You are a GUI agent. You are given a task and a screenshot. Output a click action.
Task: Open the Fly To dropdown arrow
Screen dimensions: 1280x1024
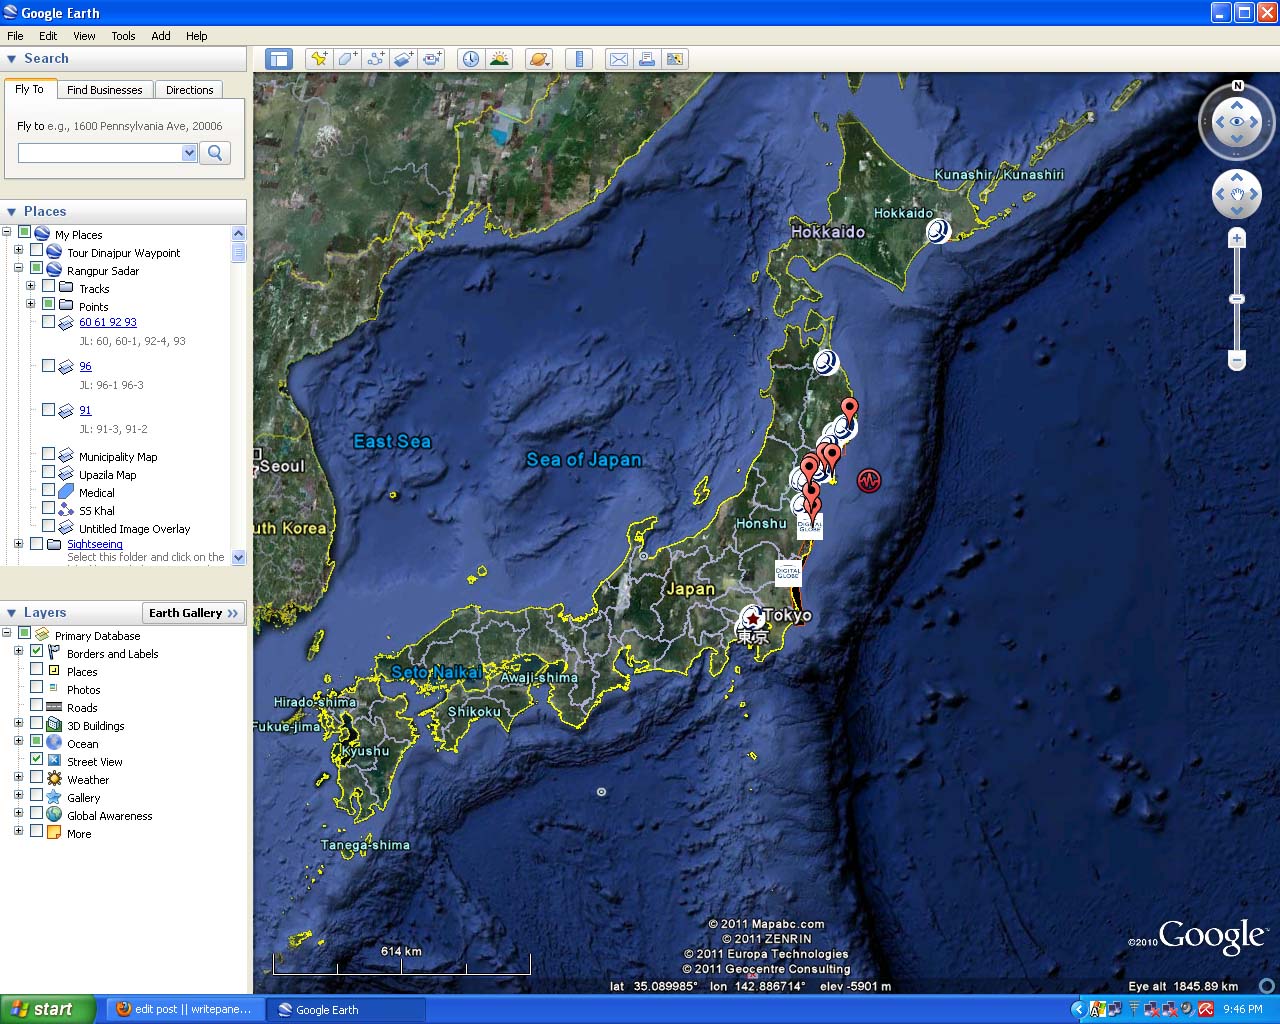point(189,153)
